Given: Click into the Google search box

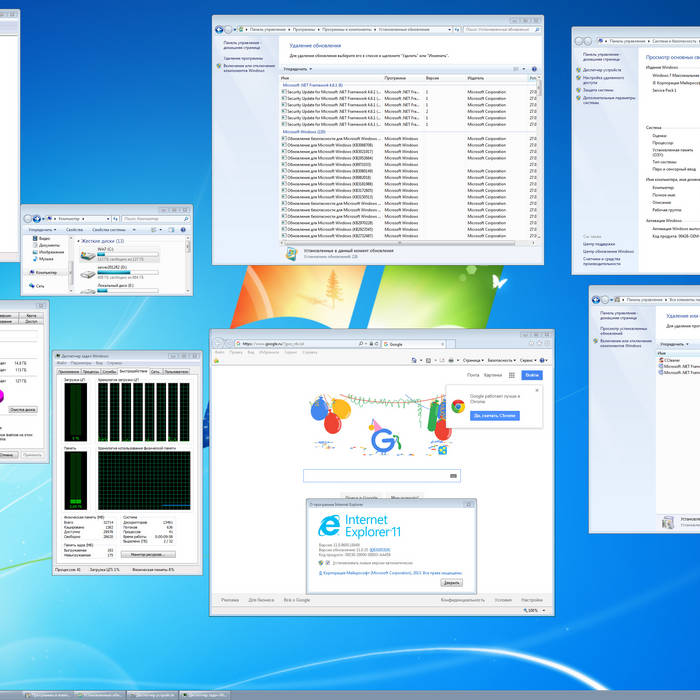Looking at the screenshot, I should click(x=382, y=476).
